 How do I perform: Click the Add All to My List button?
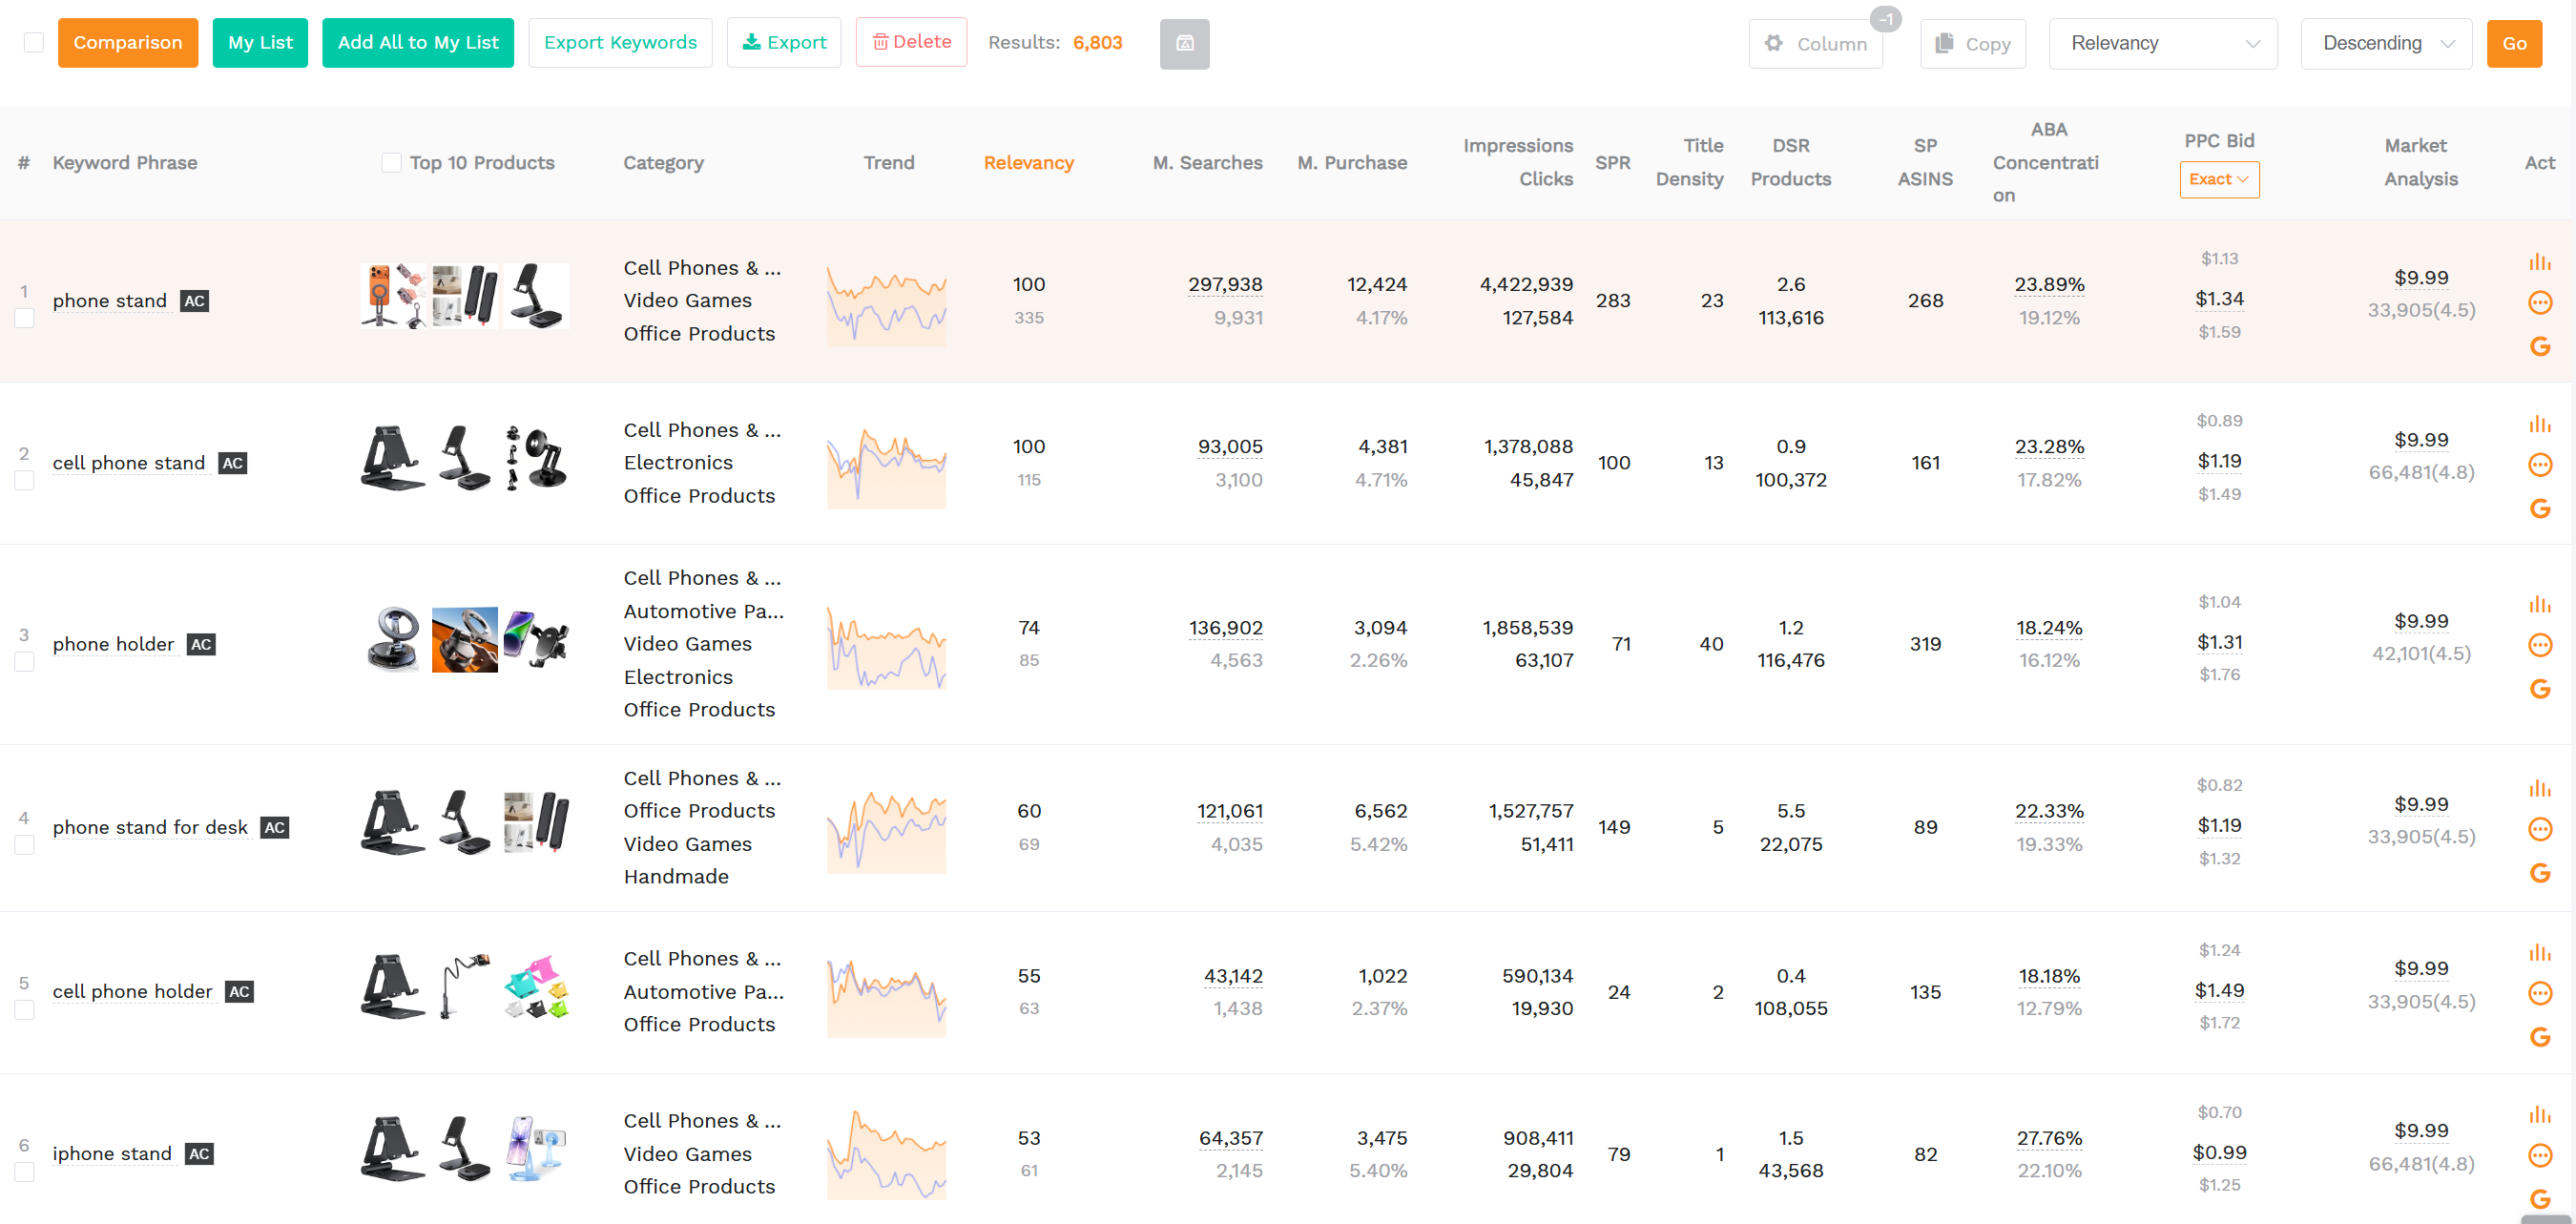(418, 42)
